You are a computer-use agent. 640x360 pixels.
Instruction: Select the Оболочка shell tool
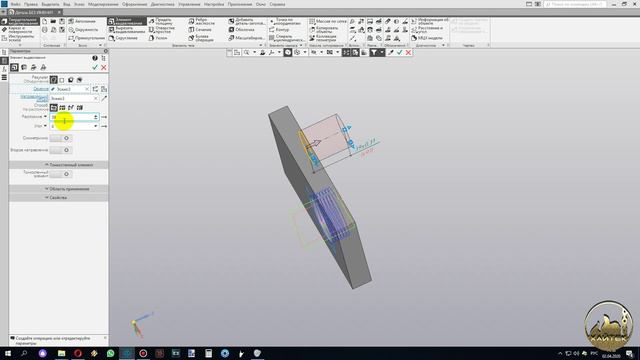(241, 30)
